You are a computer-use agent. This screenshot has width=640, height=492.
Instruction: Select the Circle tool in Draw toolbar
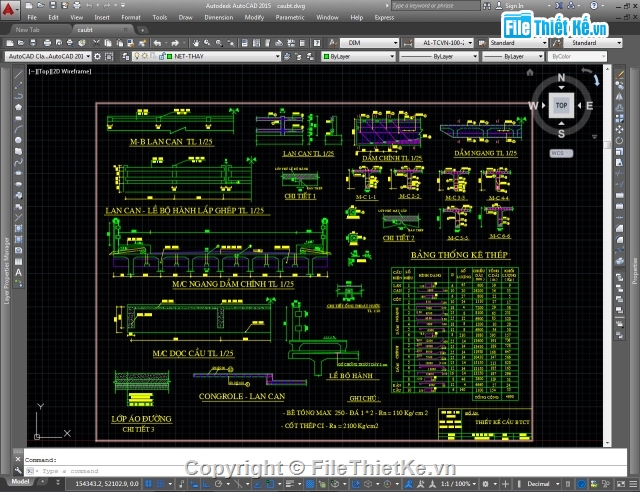point(18,140)
